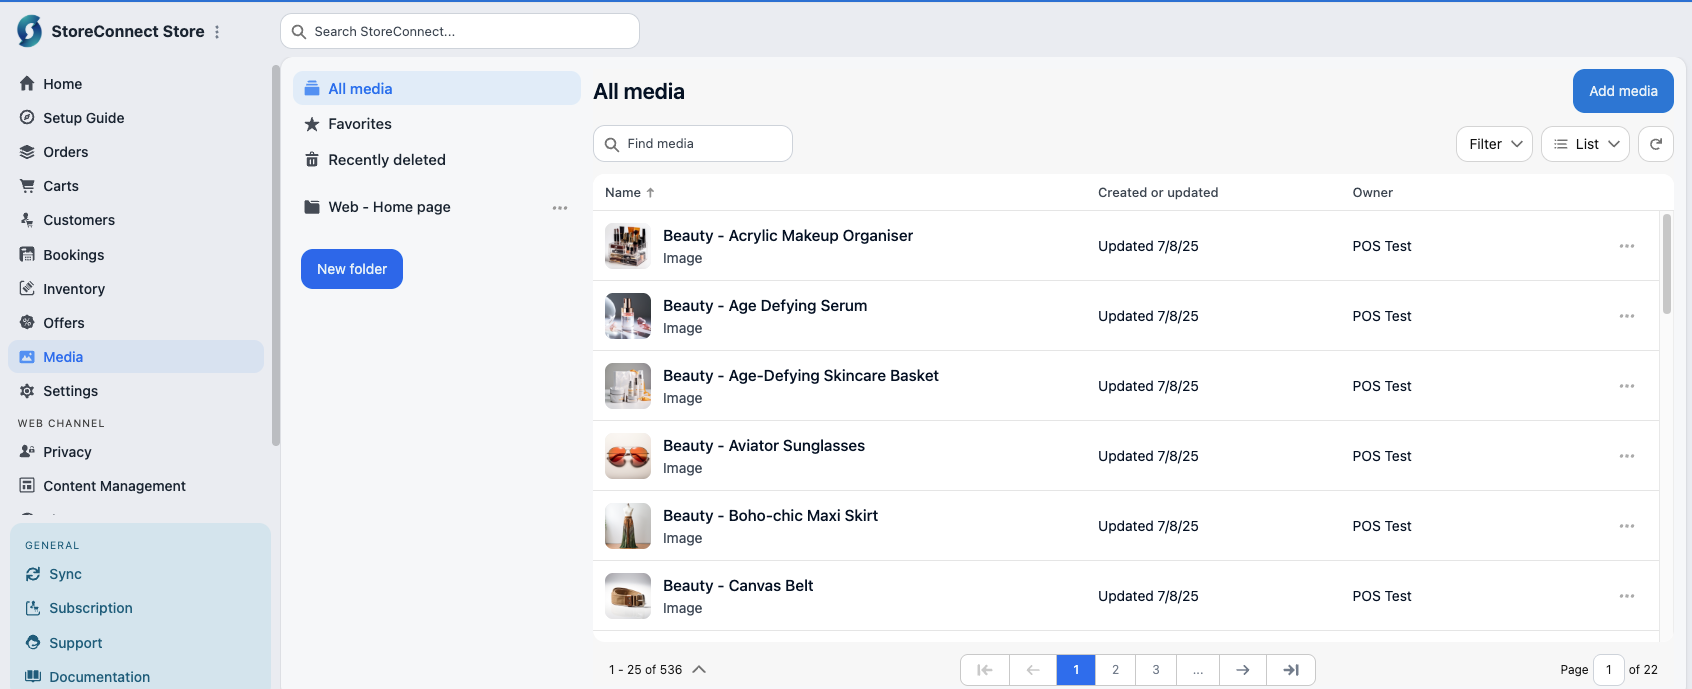Click the Media picture icon

pyautogui.click(x=27, y=357)
